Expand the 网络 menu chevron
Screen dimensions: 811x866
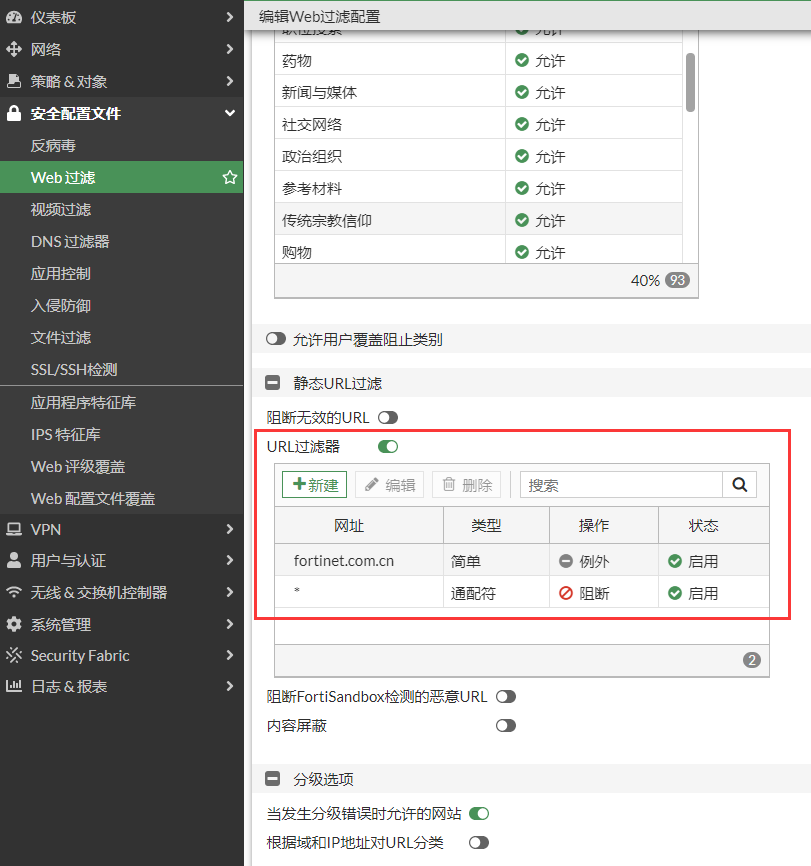[230, 50]
